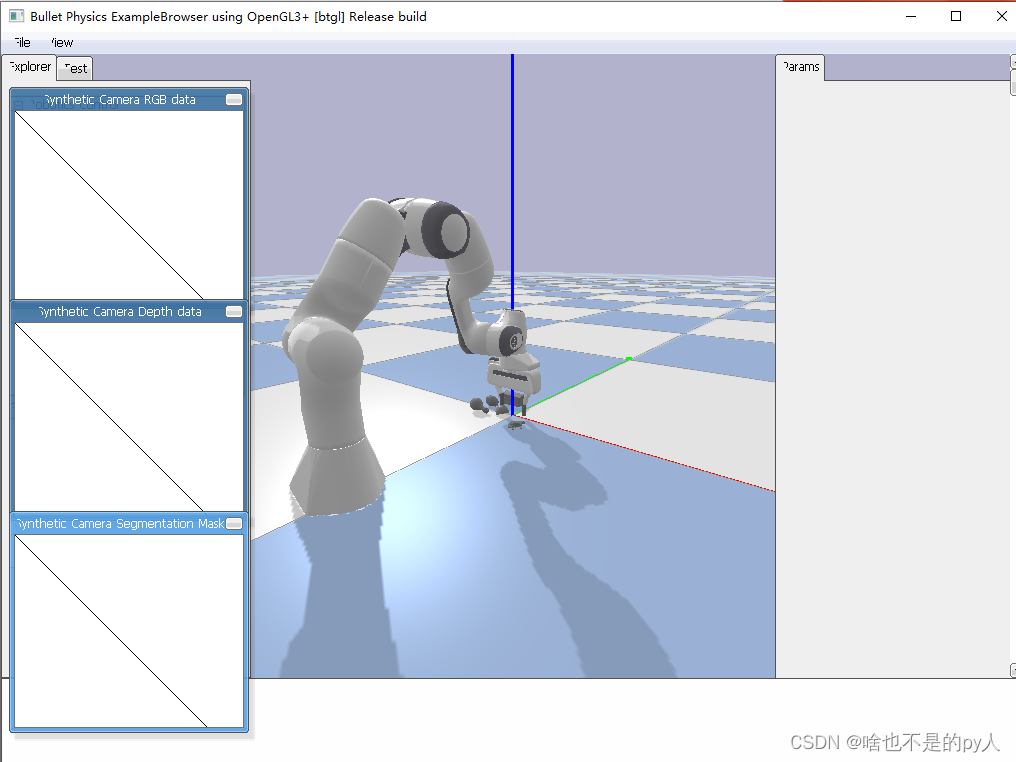Click the Bullet Physics icon in the title bar

pos(16,15)
